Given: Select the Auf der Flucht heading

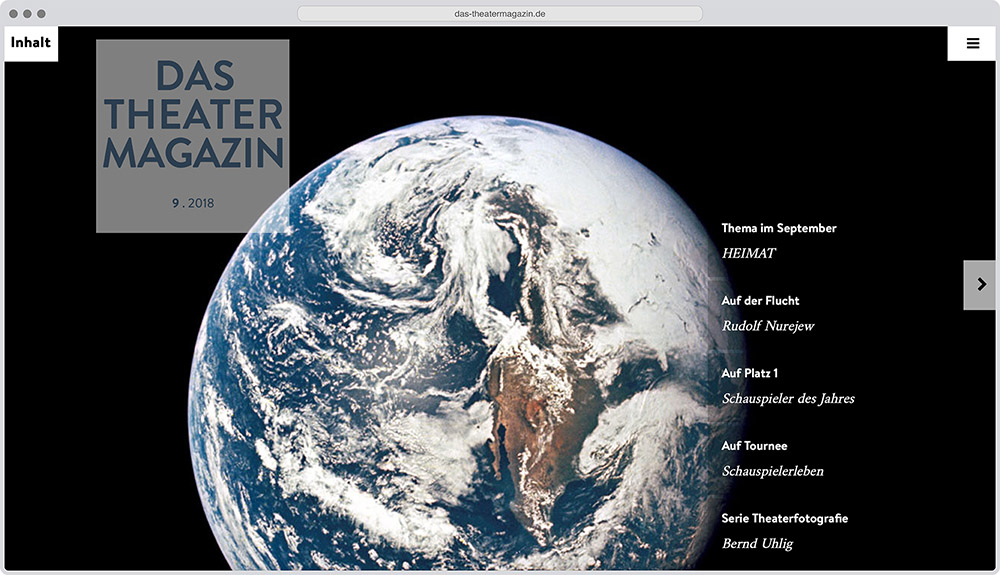Looking at the screenshot, I should point(760,301).
